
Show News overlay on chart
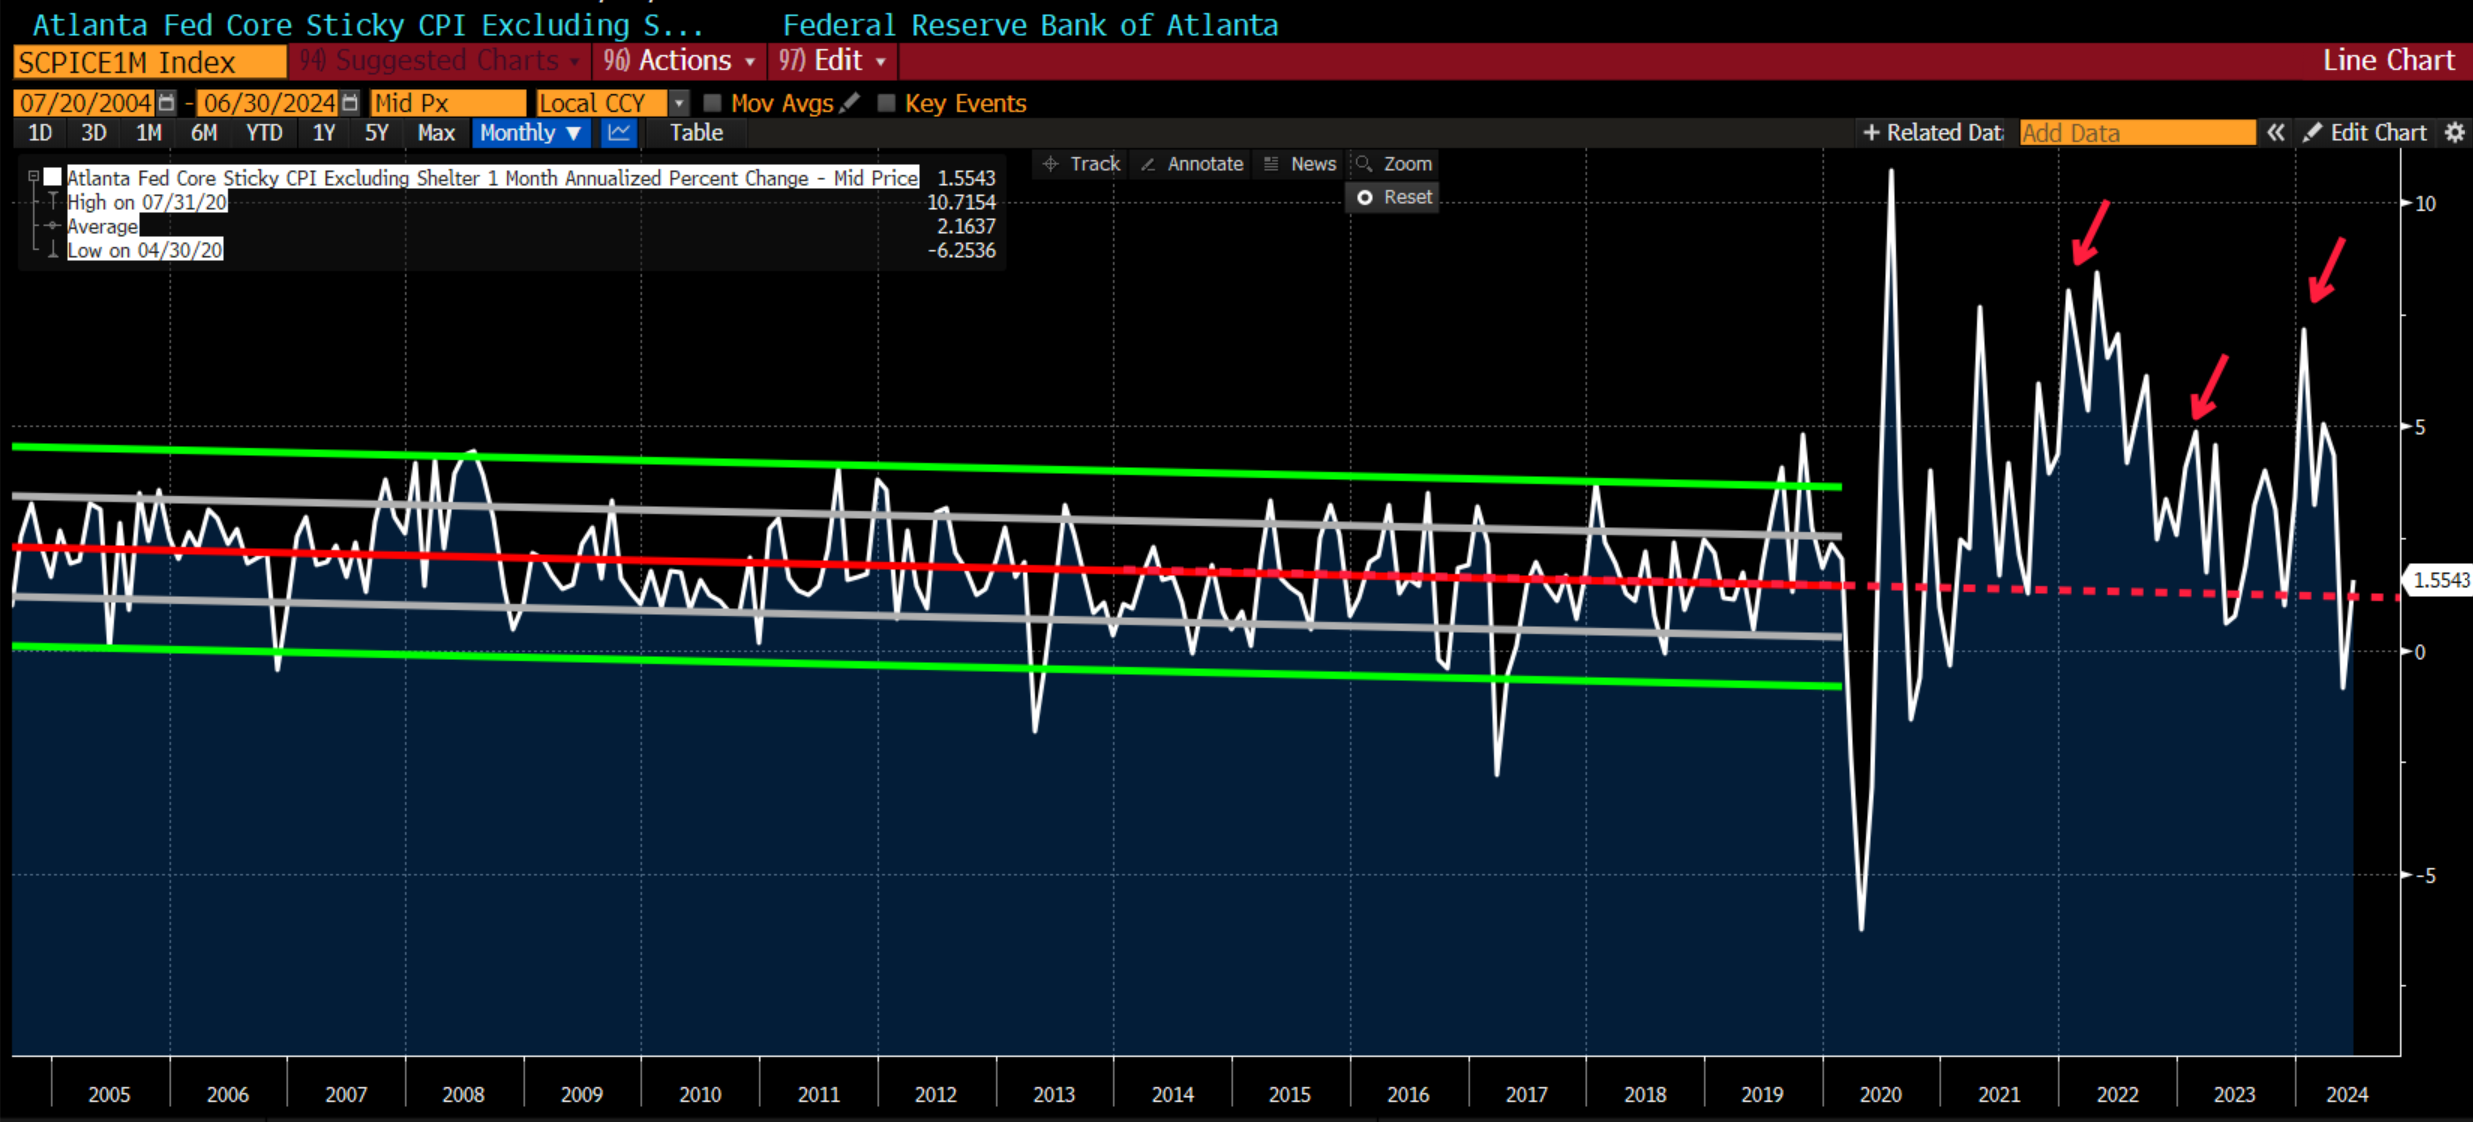pyautogui.click(x=1300, y=164)
